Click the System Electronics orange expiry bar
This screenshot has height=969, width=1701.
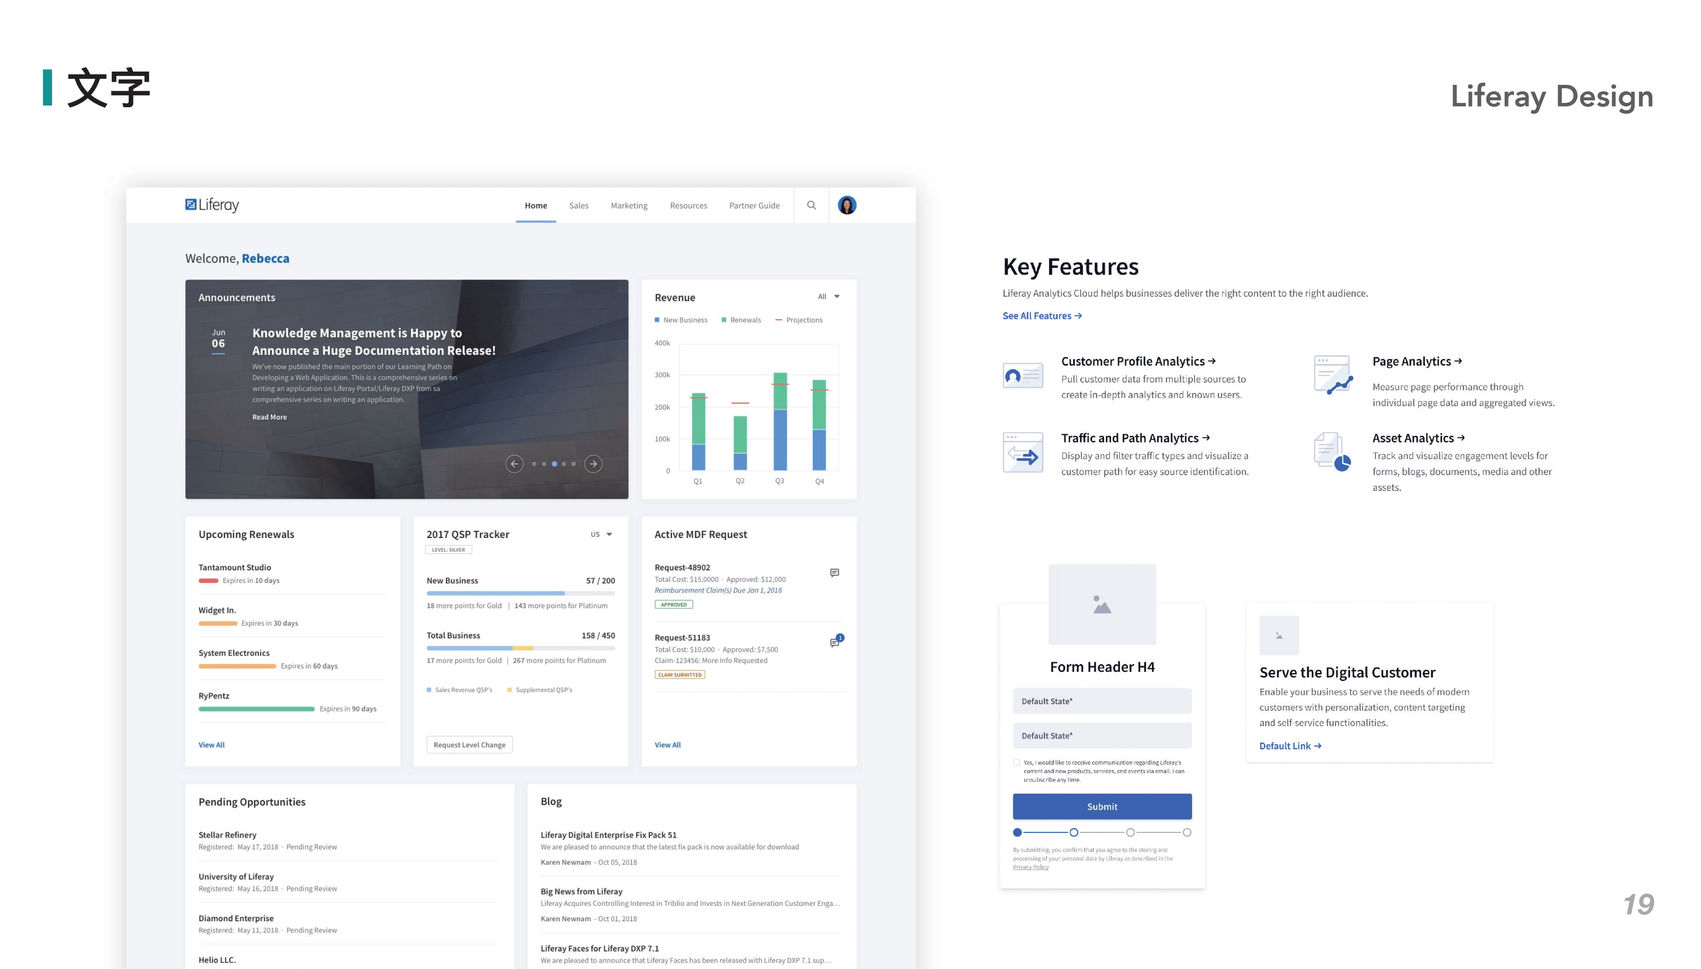pyautogui.click(x=237, y=666)
